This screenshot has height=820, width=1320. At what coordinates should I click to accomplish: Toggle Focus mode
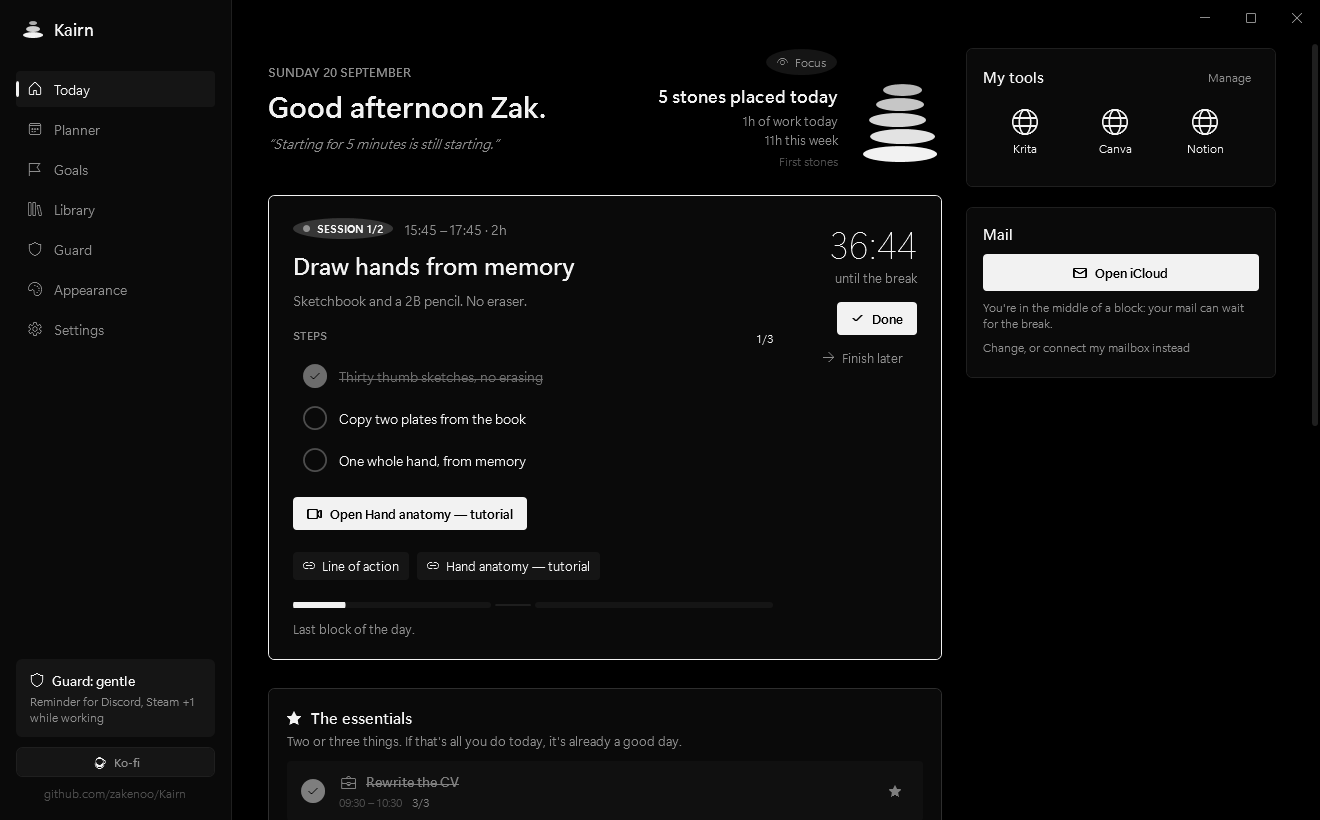tap(801, 62)
